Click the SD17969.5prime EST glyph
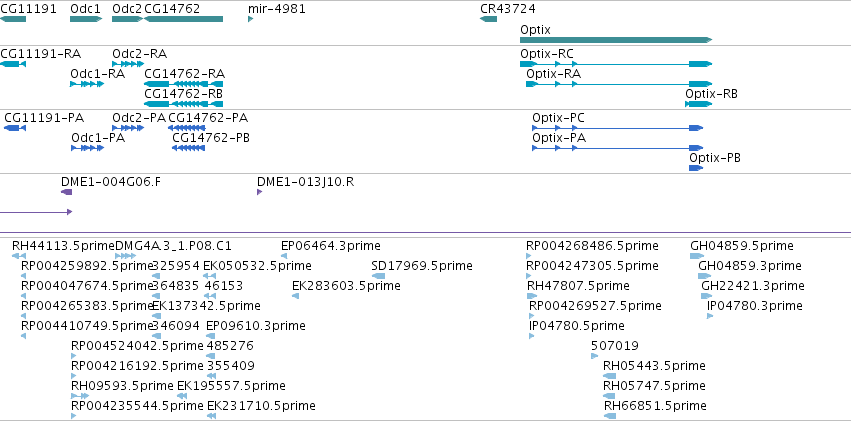 pyautogui.click(x=378, y=276)
